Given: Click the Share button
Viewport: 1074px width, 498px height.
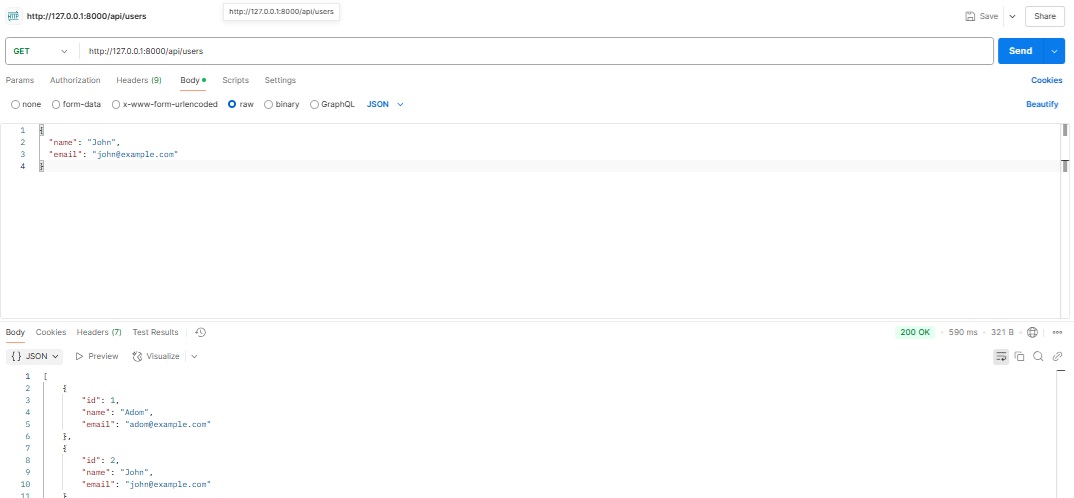Looking at the screenshot, I should click(1045, 16).
